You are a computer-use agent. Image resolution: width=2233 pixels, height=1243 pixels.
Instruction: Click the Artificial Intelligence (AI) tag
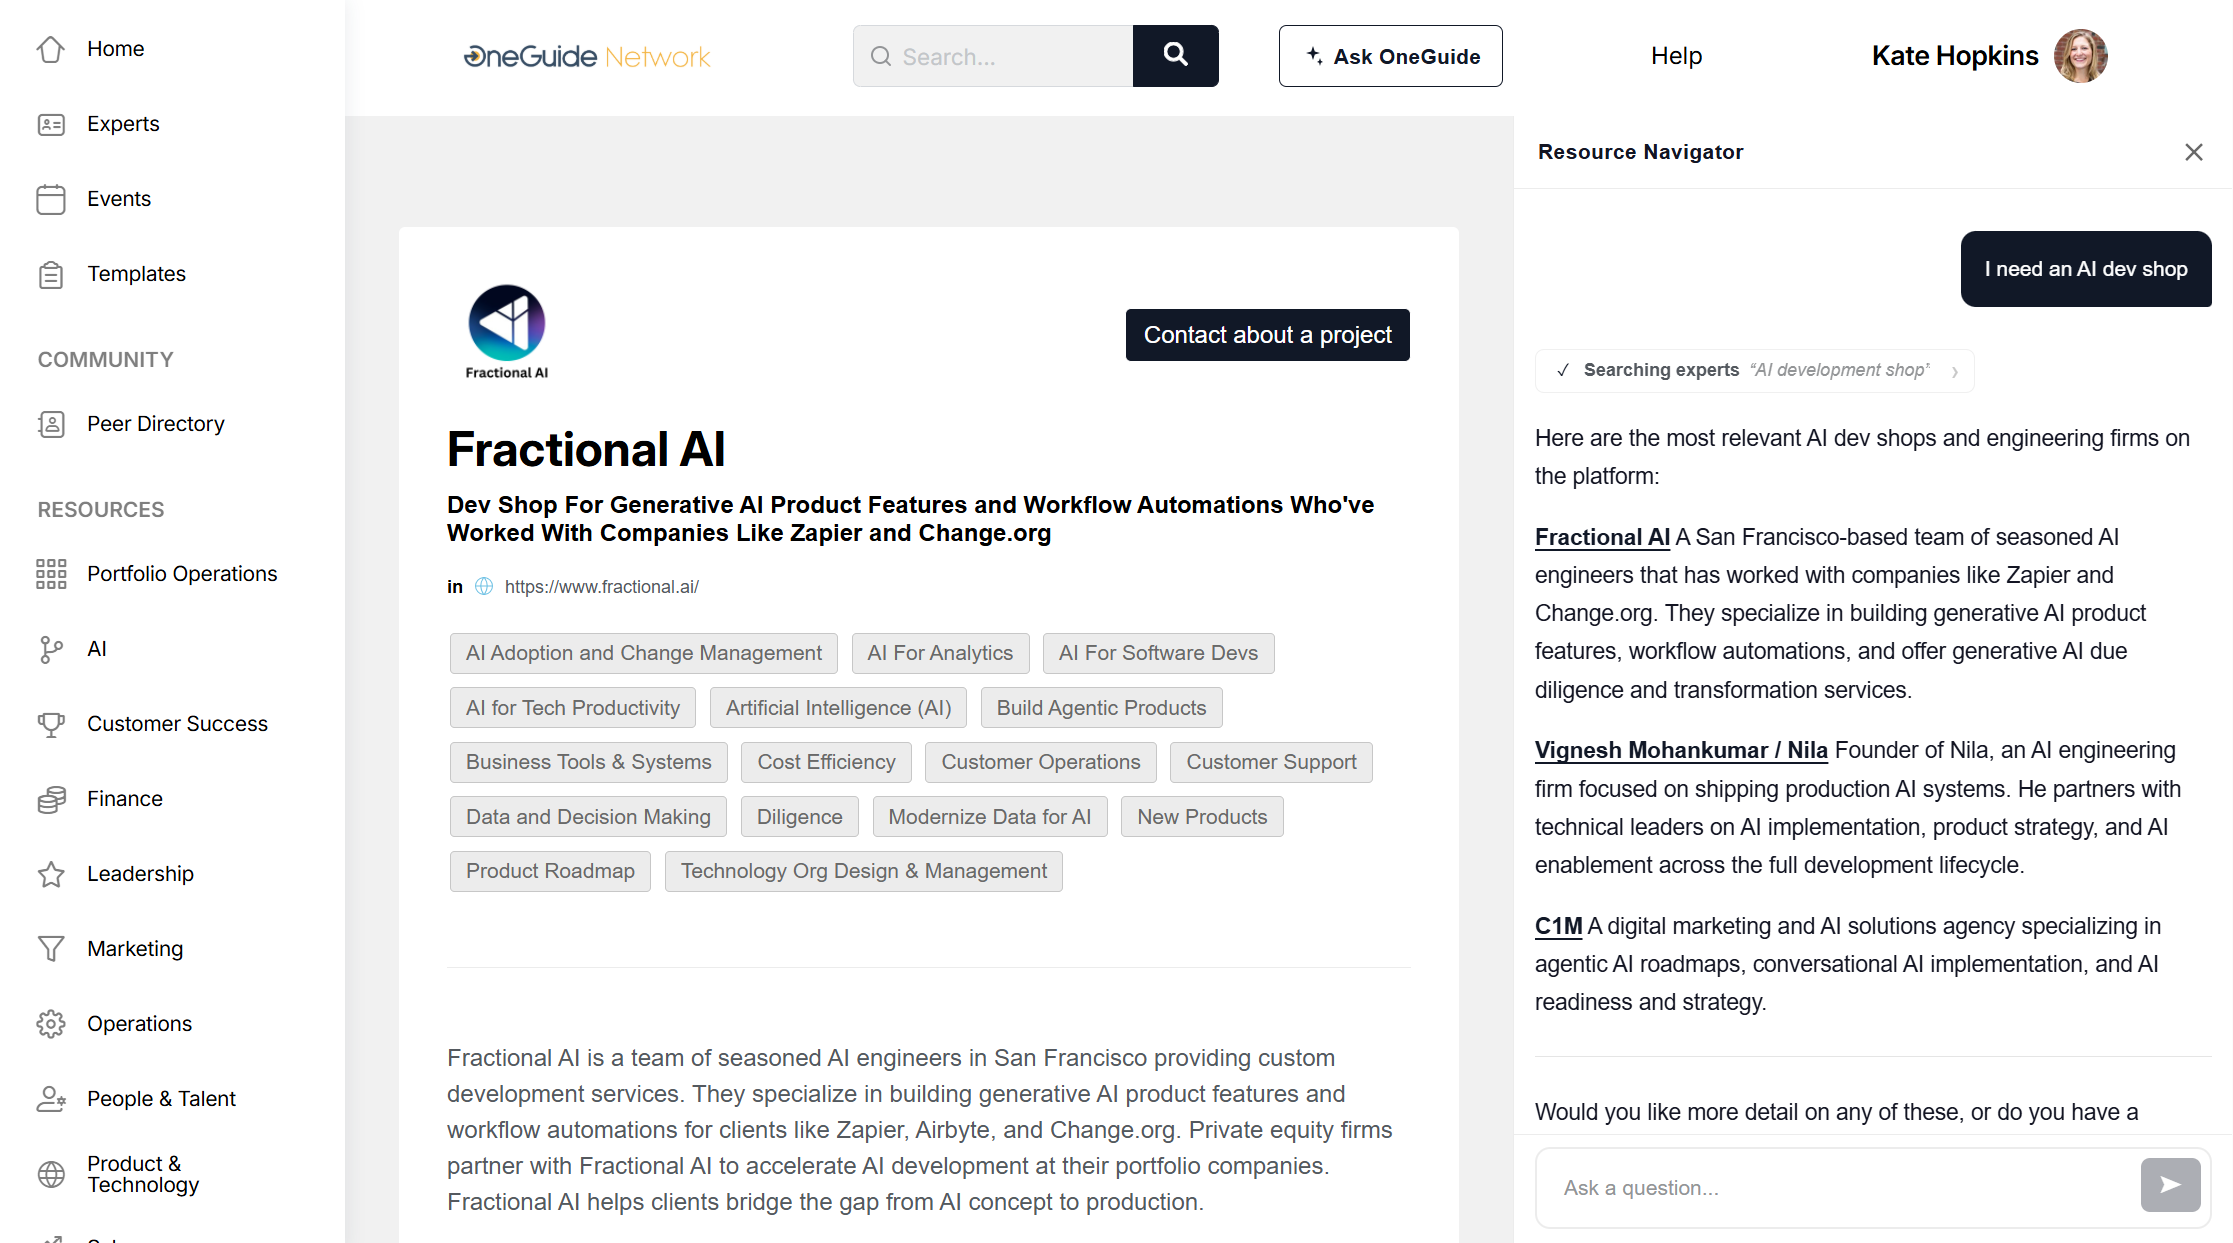(x=838, y=708)
